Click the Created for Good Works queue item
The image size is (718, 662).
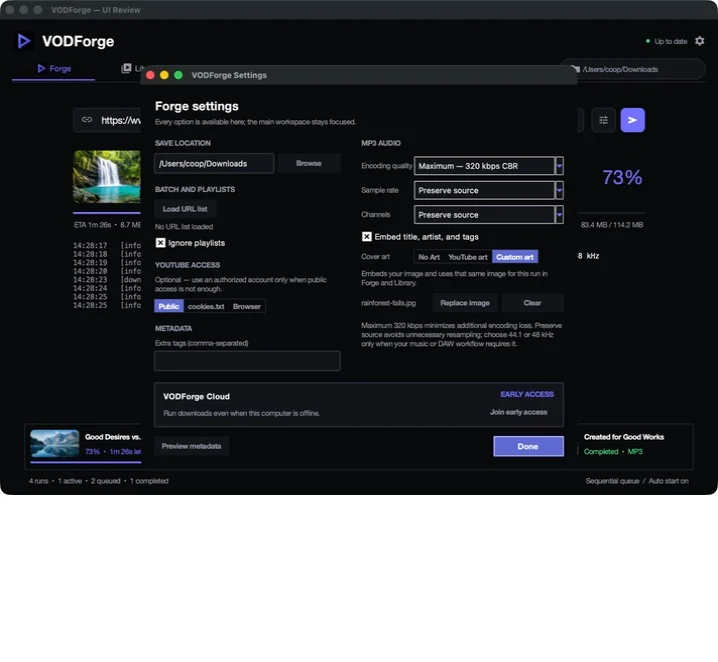click(x=634, y=444)
